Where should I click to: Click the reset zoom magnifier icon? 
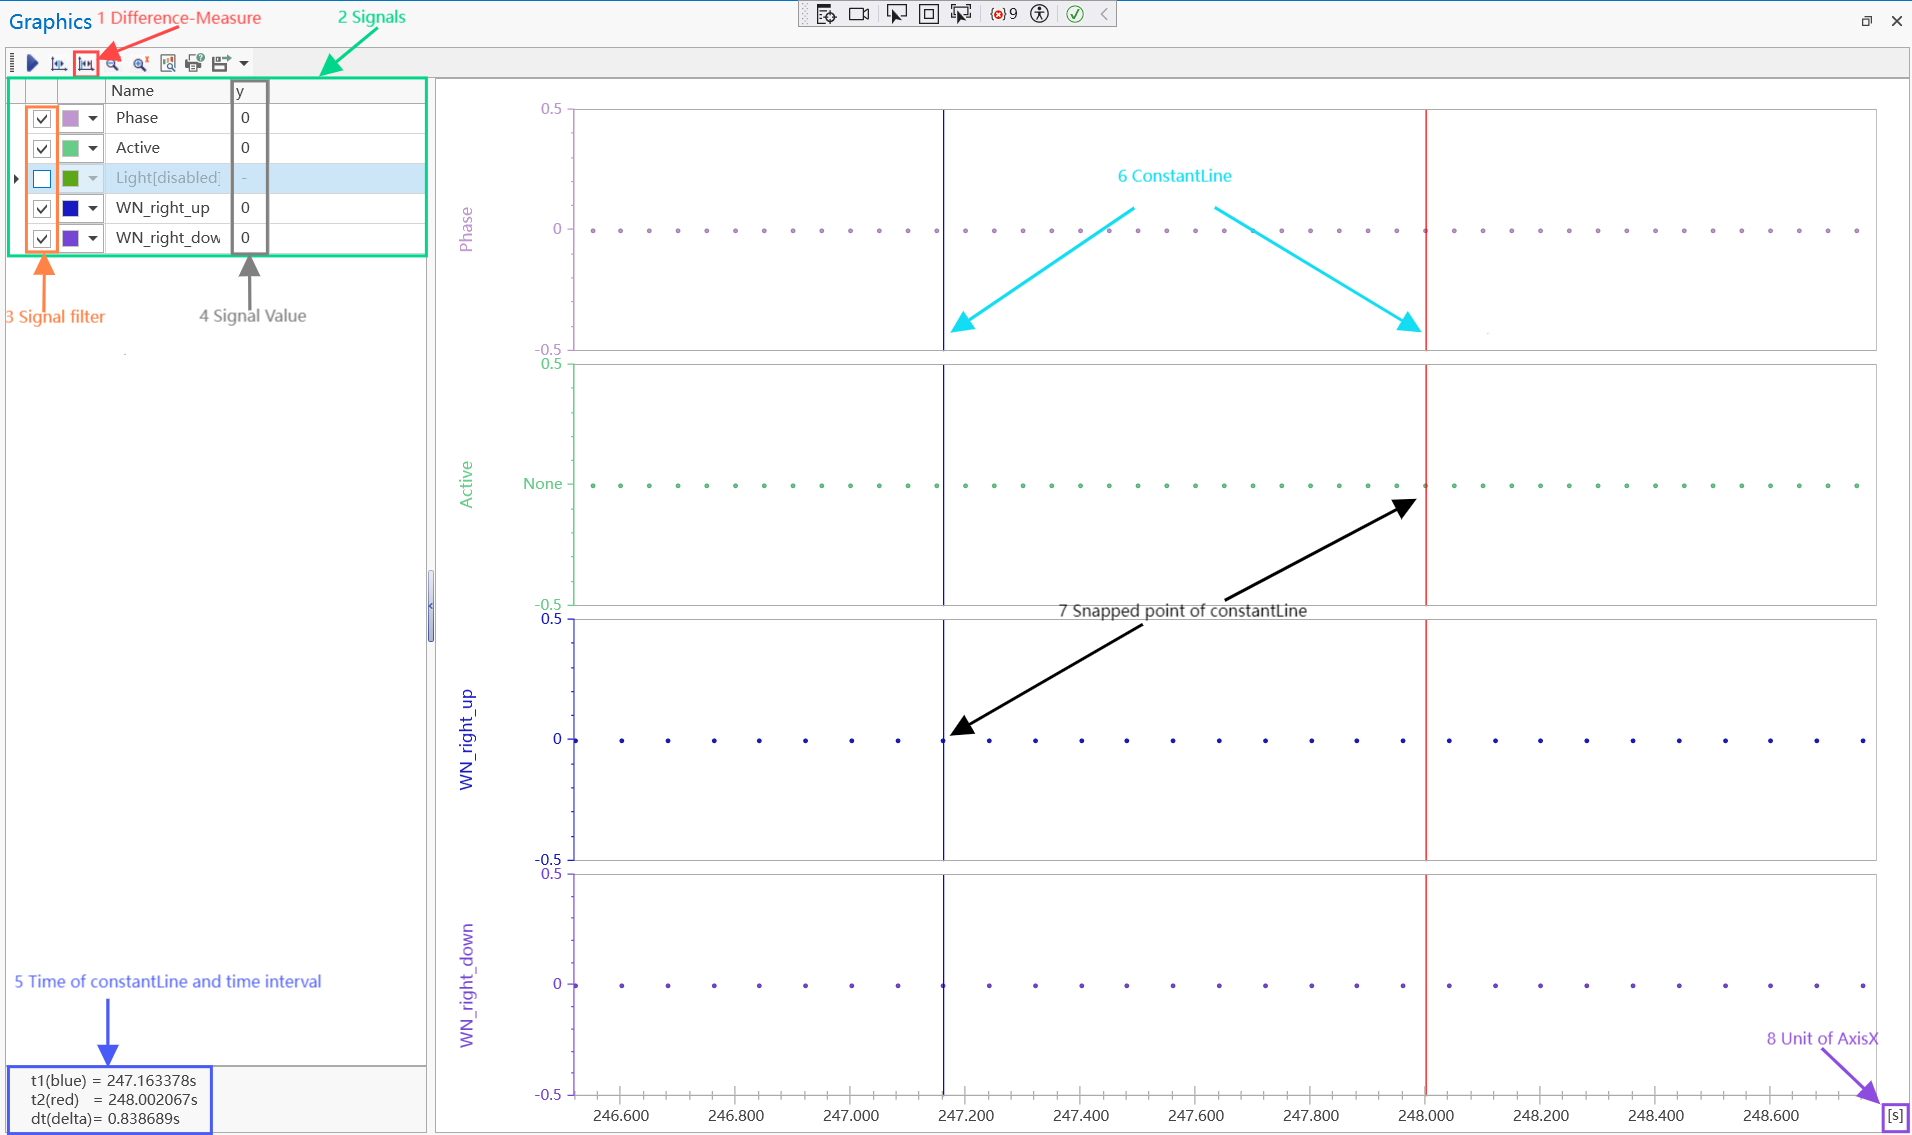(140, 64)
